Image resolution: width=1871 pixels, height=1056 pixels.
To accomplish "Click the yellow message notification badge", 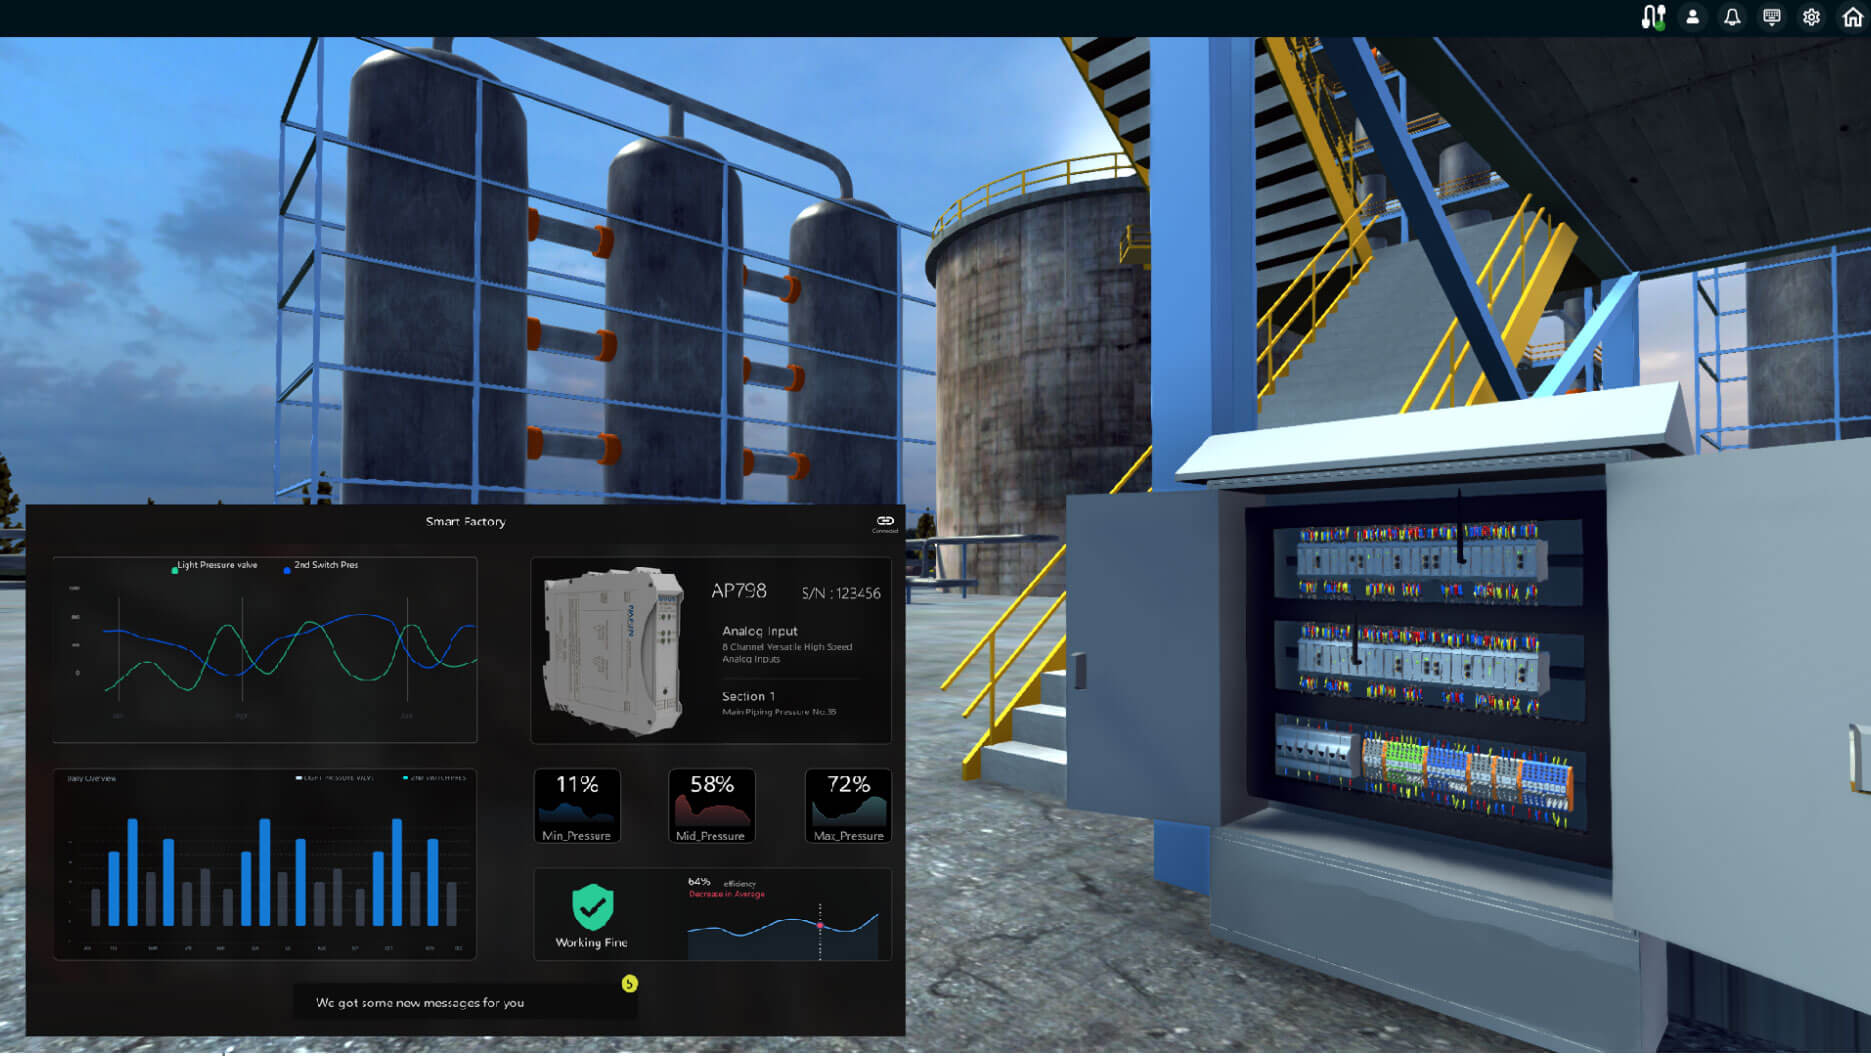I will pos(628,983).
